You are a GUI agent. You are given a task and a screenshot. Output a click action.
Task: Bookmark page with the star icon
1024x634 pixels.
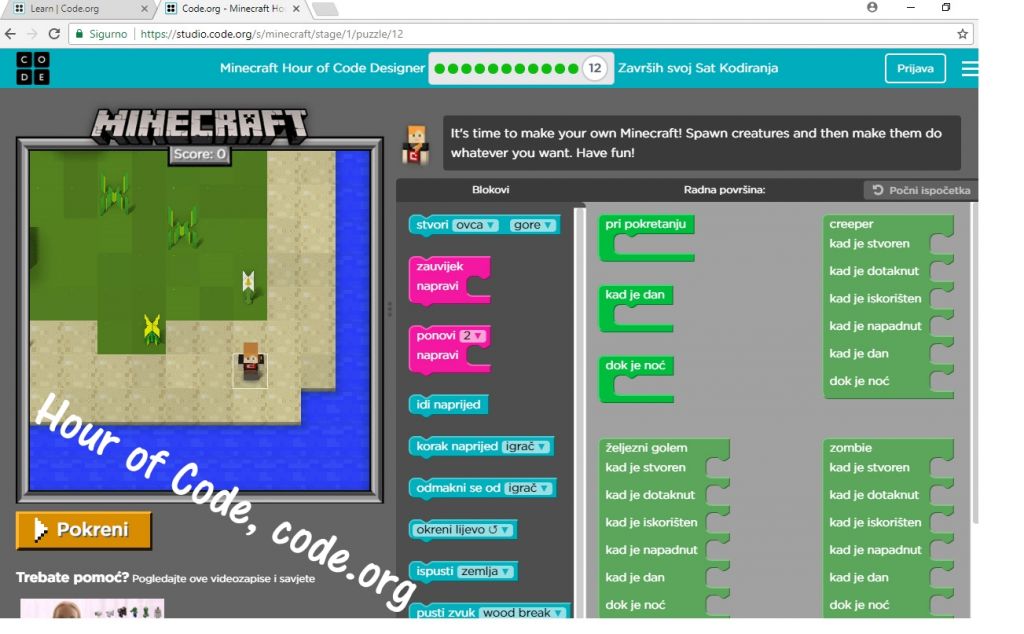962,33
